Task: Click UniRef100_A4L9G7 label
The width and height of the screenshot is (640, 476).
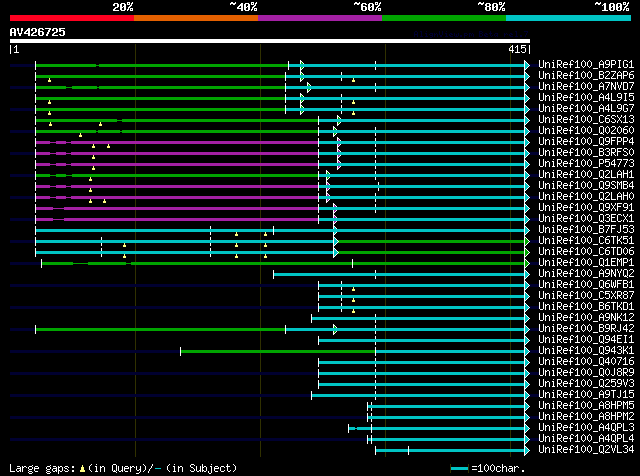Action: [x=586, y=109]
